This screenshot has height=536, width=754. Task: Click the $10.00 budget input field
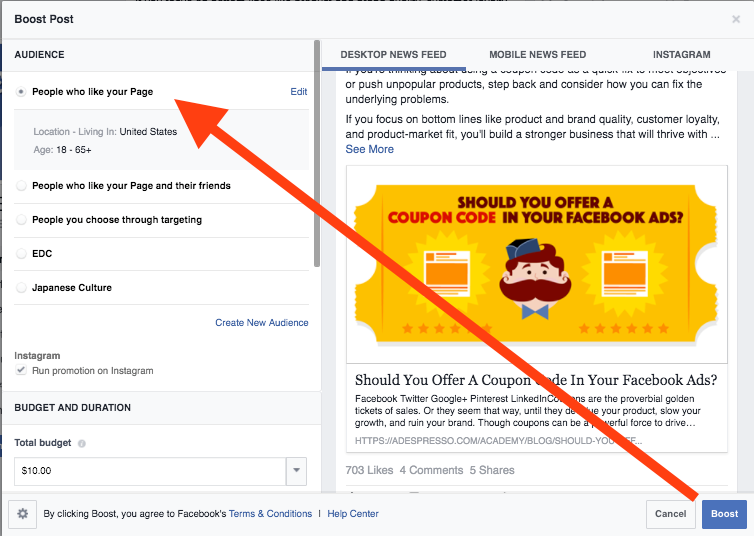pos(151,471)
